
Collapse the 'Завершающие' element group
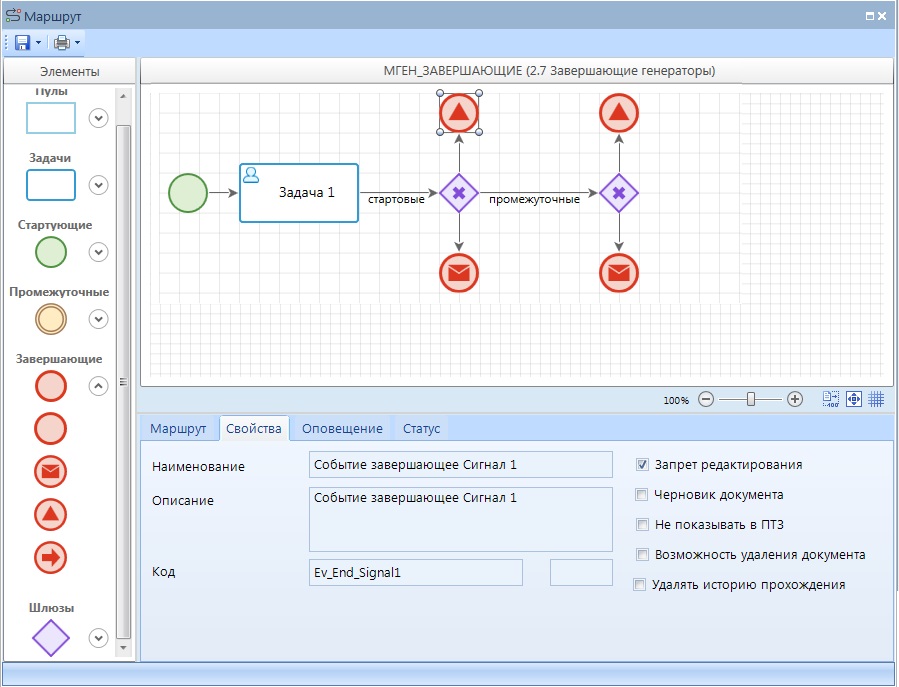pos(98,384)
